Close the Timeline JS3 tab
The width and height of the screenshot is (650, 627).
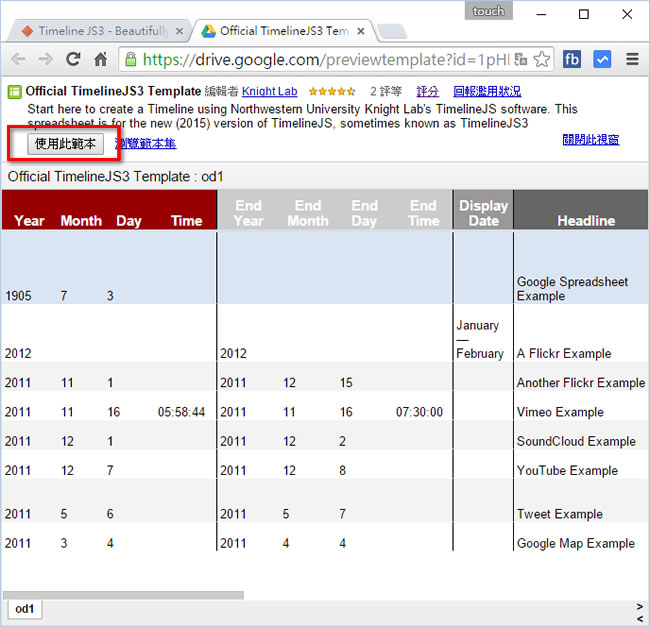[179, 31]
